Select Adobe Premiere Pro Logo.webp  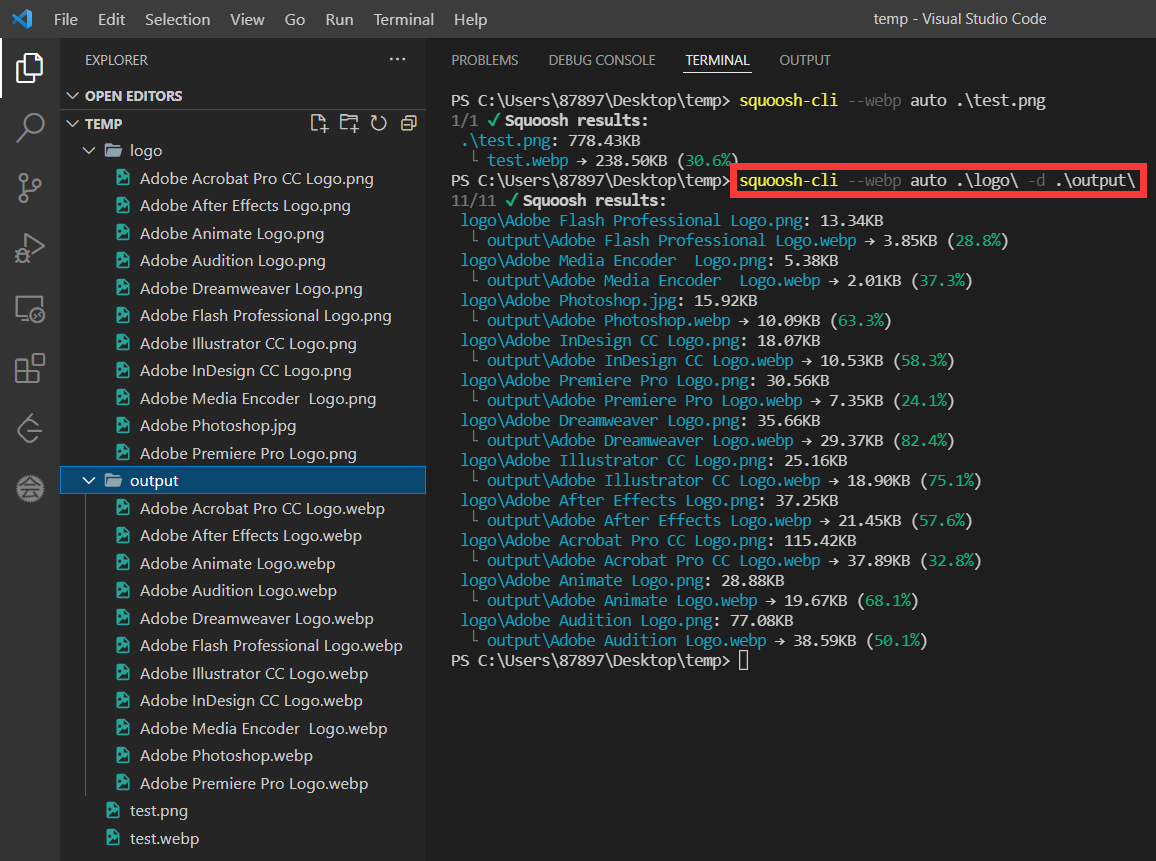[254, 784]
